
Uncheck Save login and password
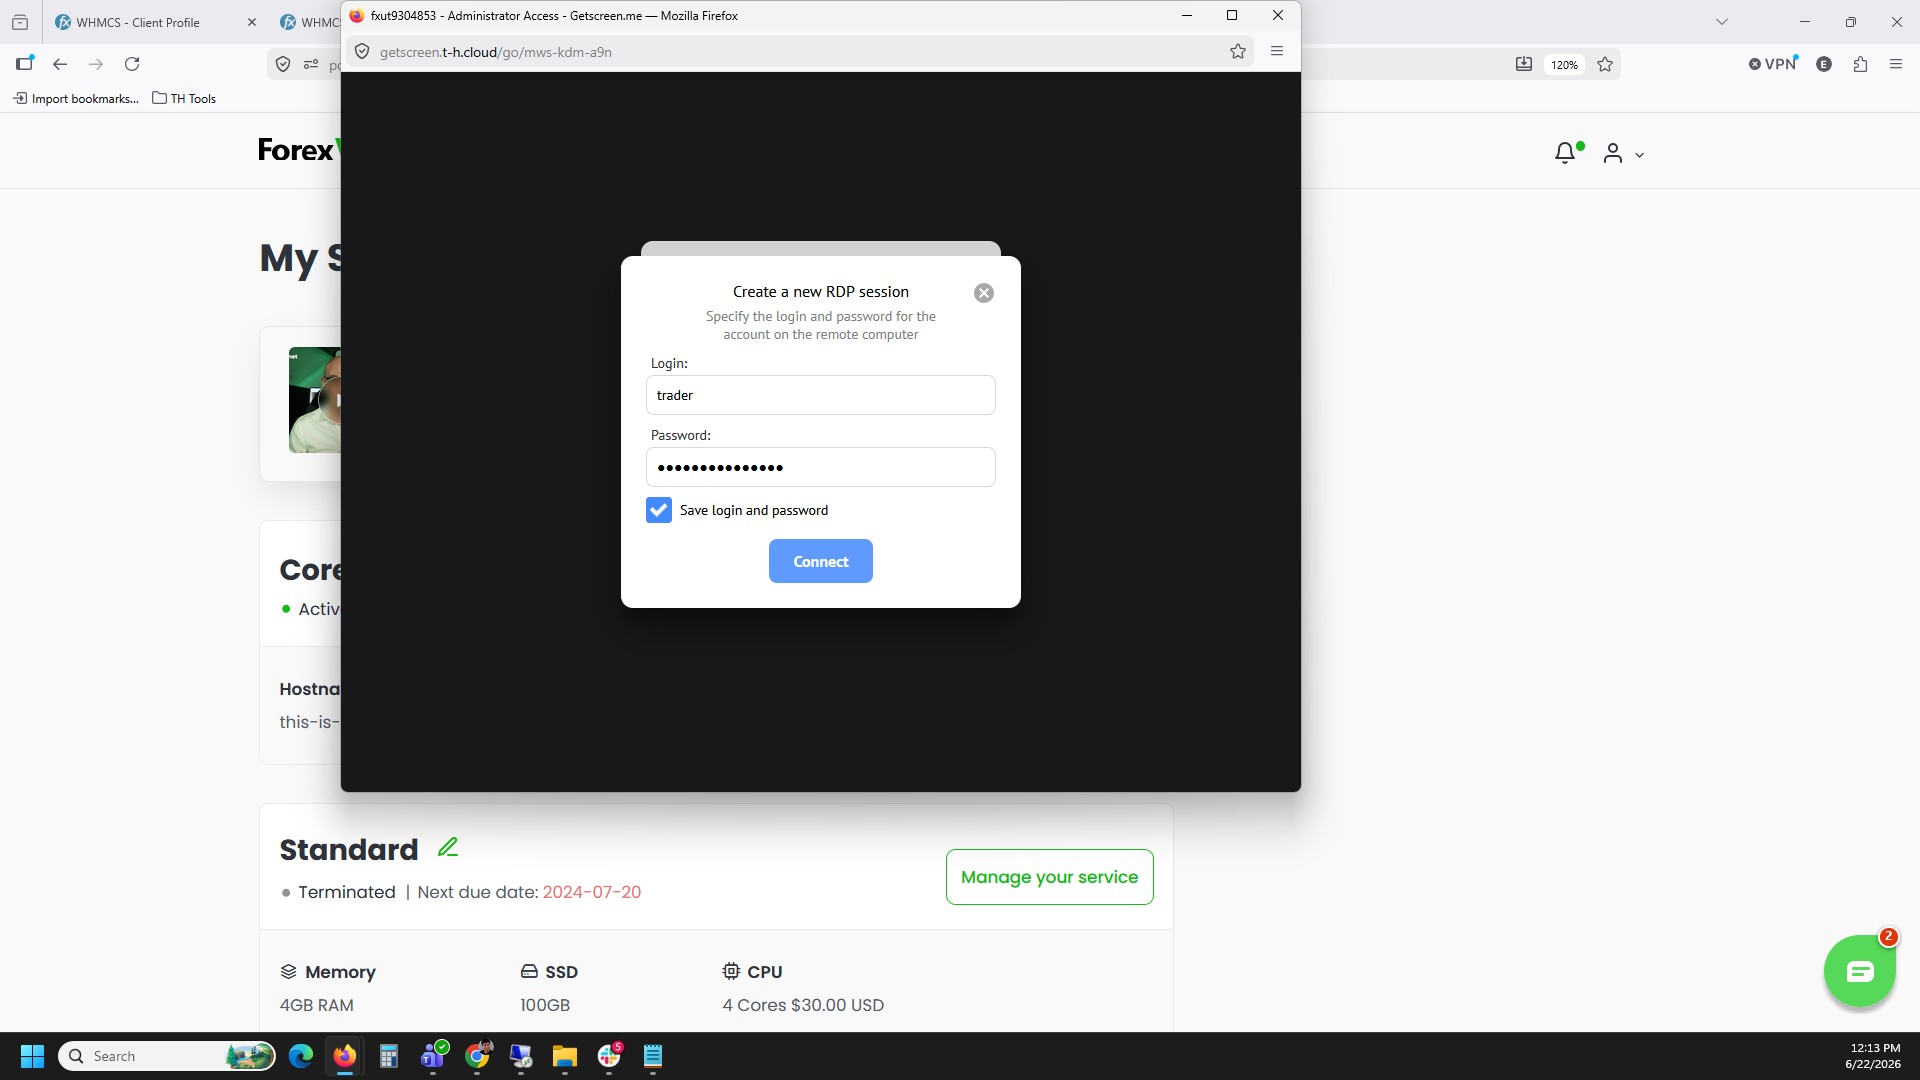tap(659, 510)
